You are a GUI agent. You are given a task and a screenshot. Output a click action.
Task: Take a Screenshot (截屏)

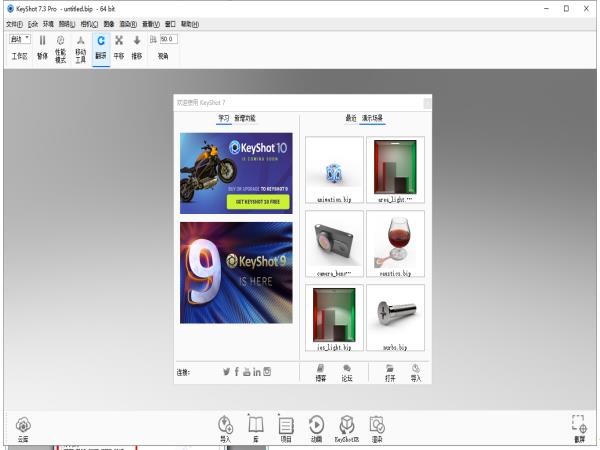click(x=579, y=429)
